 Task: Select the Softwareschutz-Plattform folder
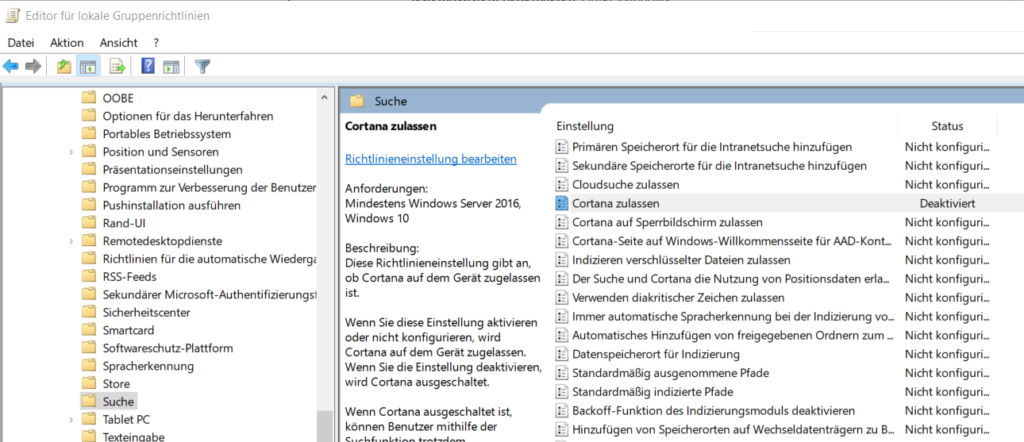click(x=168, y=348)
